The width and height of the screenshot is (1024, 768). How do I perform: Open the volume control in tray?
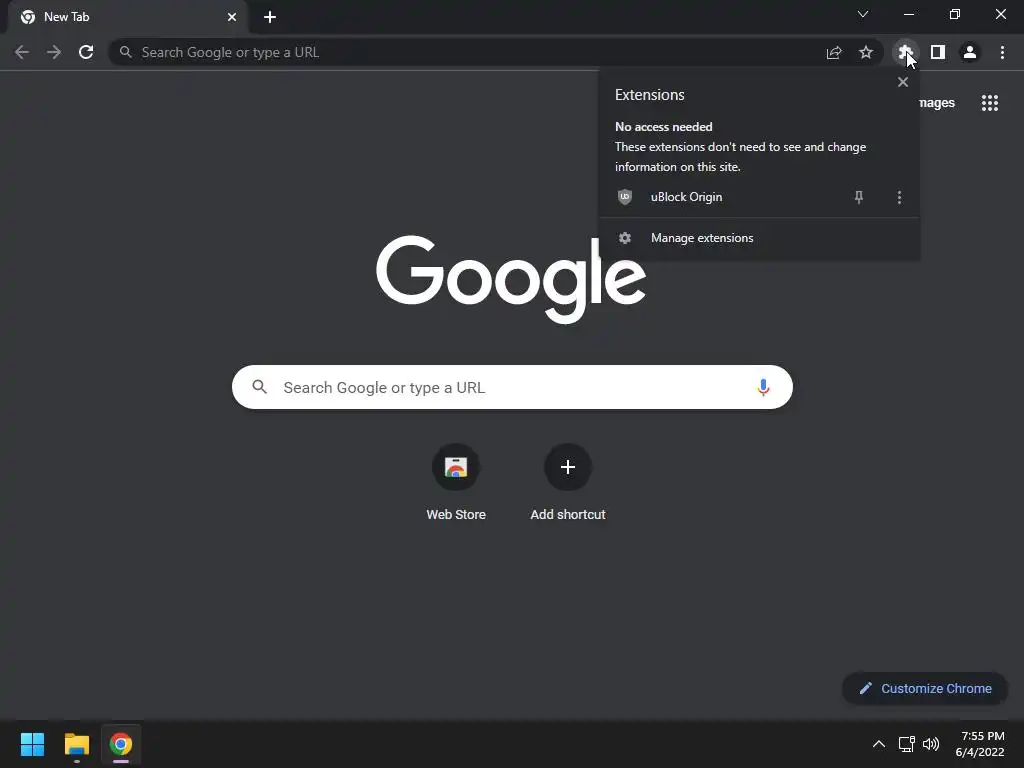pyautogui.click(x=931, y=744)
